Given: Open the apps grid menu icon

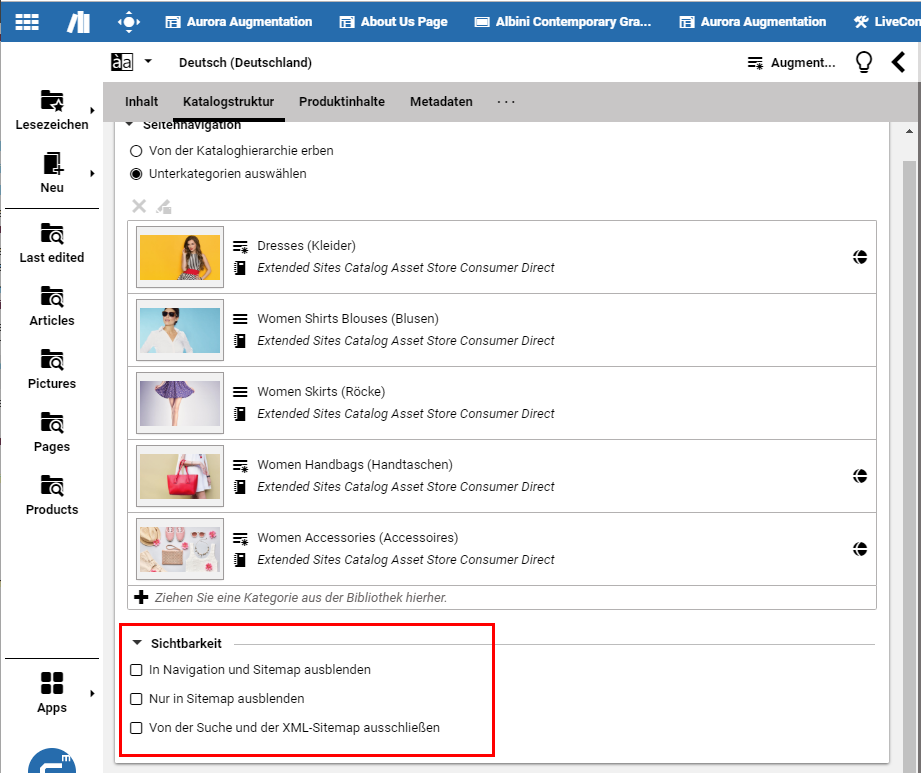Looking at the screenshot, I should click(28, 21).
